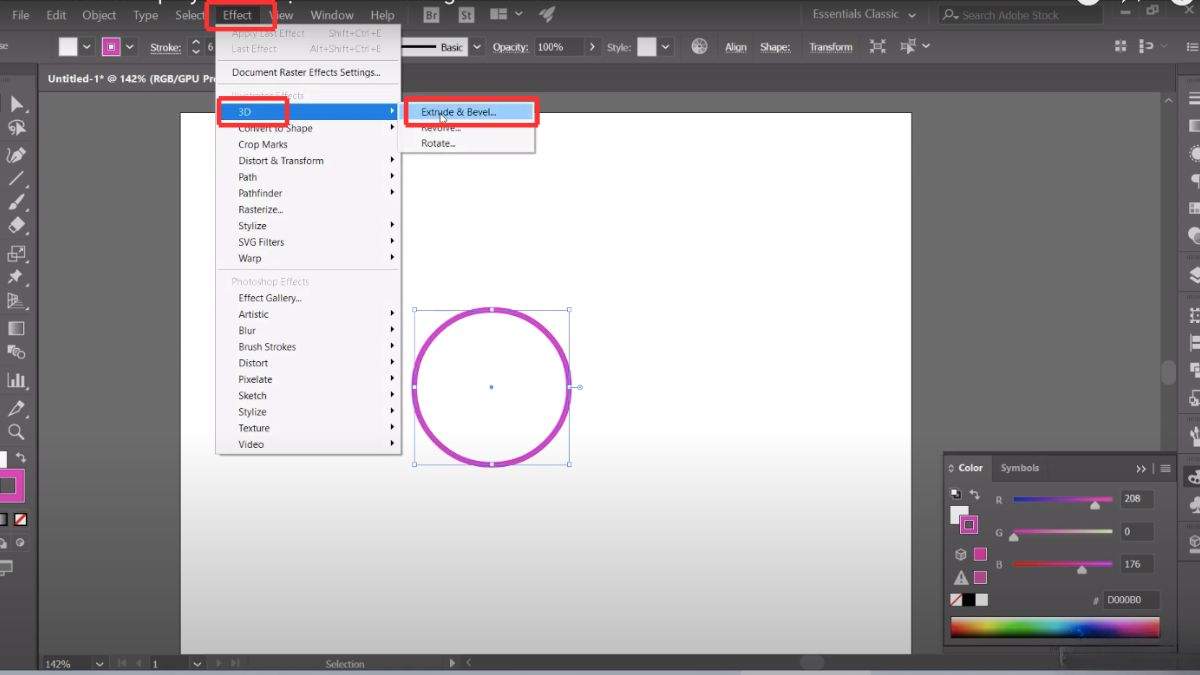The height and width of the screenshot is (675, 1200).
Task: Open the Object menu
Action: (x=99, y=15)
